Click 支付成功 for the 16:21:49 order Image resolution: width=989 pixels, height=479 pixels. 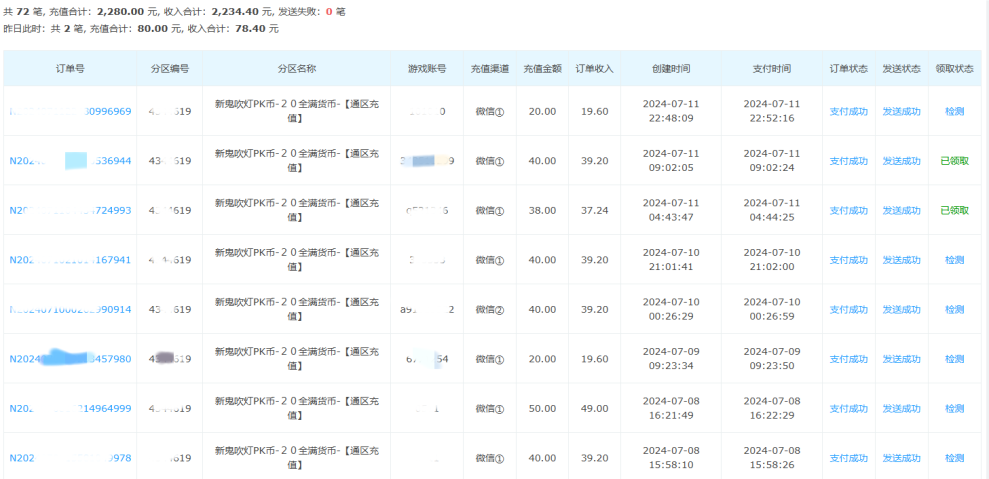(x=848, y=409)
